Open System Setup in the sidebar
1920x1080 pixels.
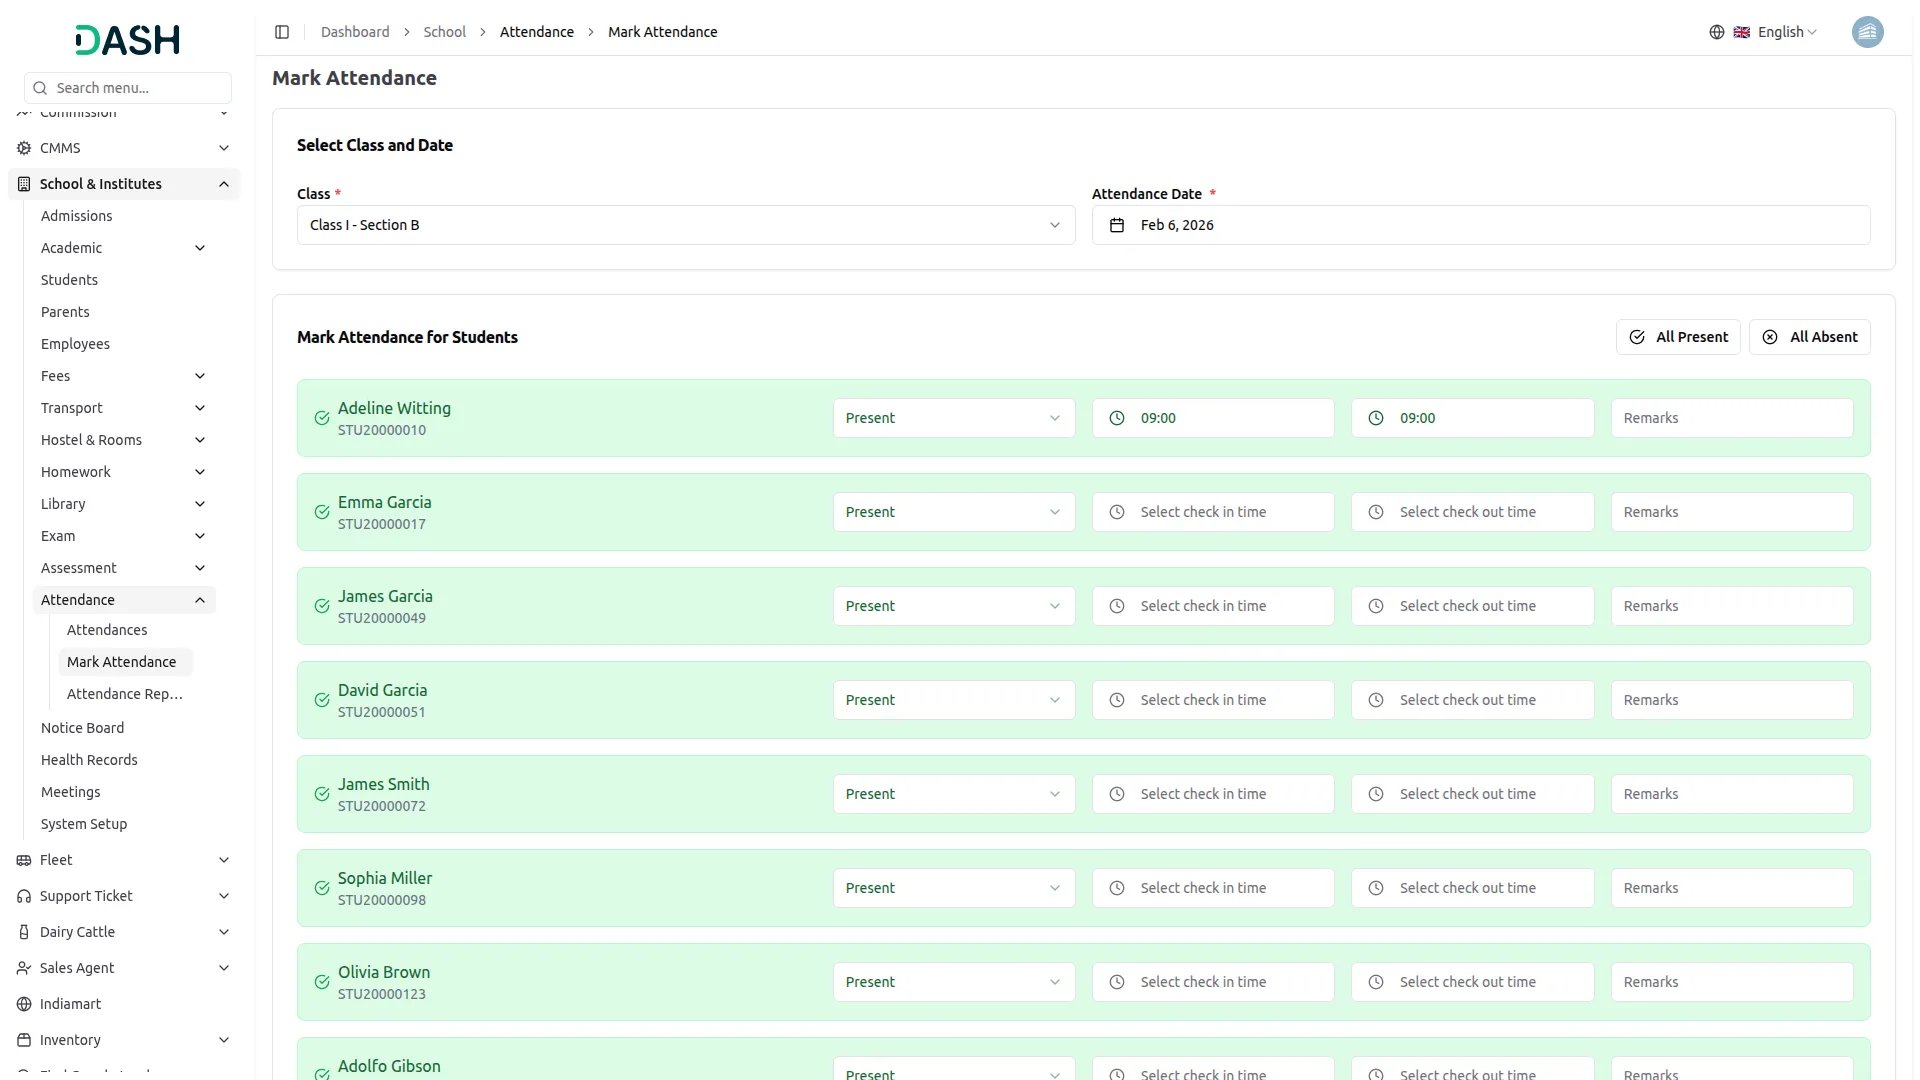84,824
